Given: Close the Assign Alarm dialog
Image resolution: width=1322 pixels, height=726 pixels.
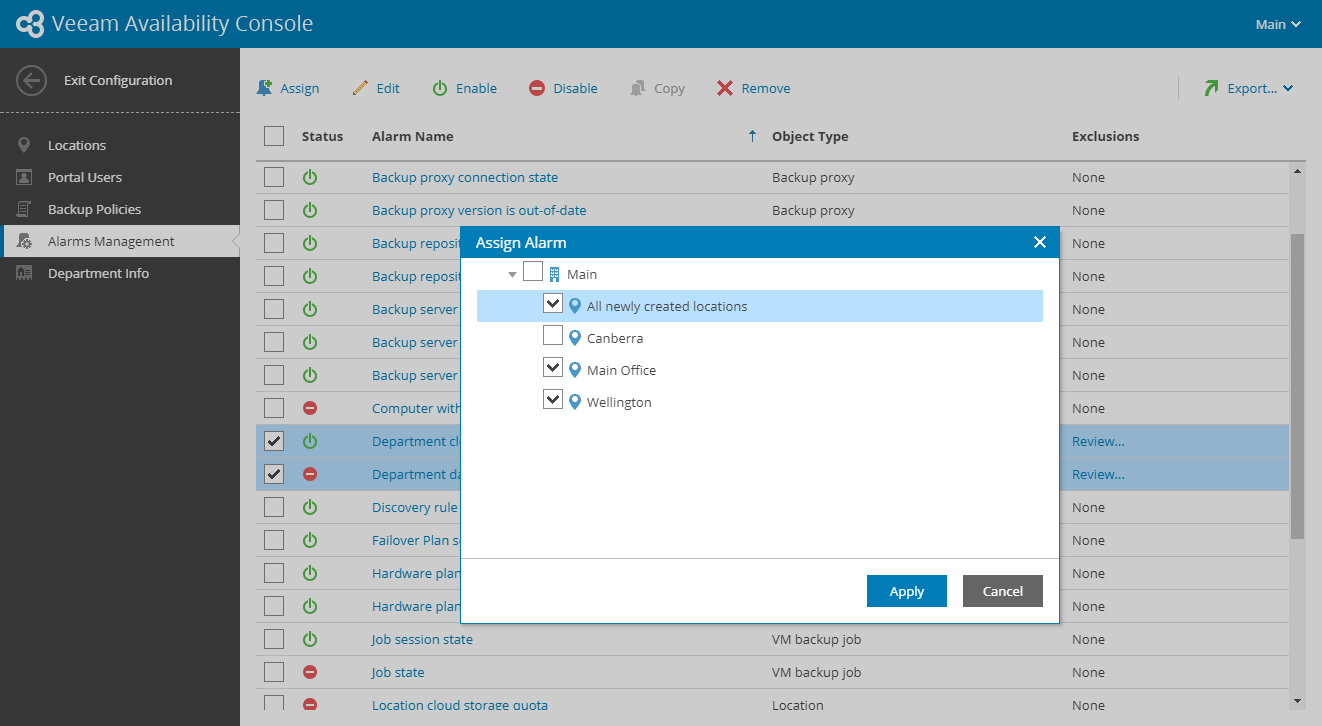Looking at the screenshot, I should 1040,242.
